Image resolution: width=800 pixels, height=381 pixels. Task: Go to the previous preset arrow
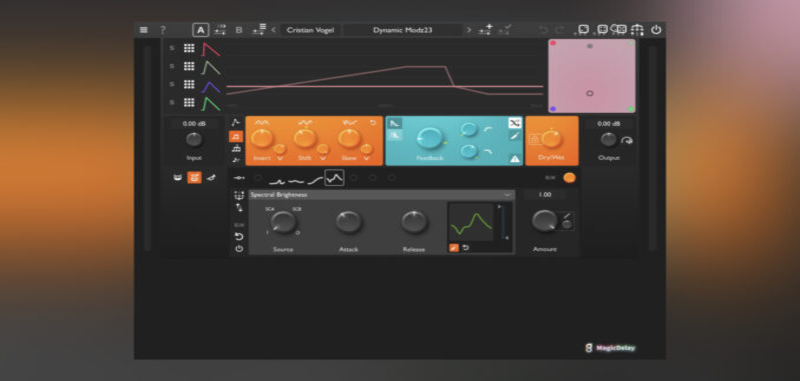pyautogui.click(x=273, y=30)
